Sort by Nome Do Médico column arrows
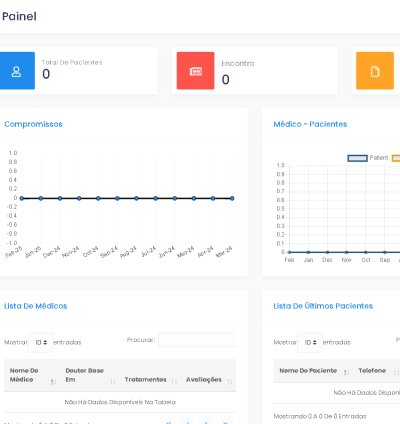 [53, 382]
